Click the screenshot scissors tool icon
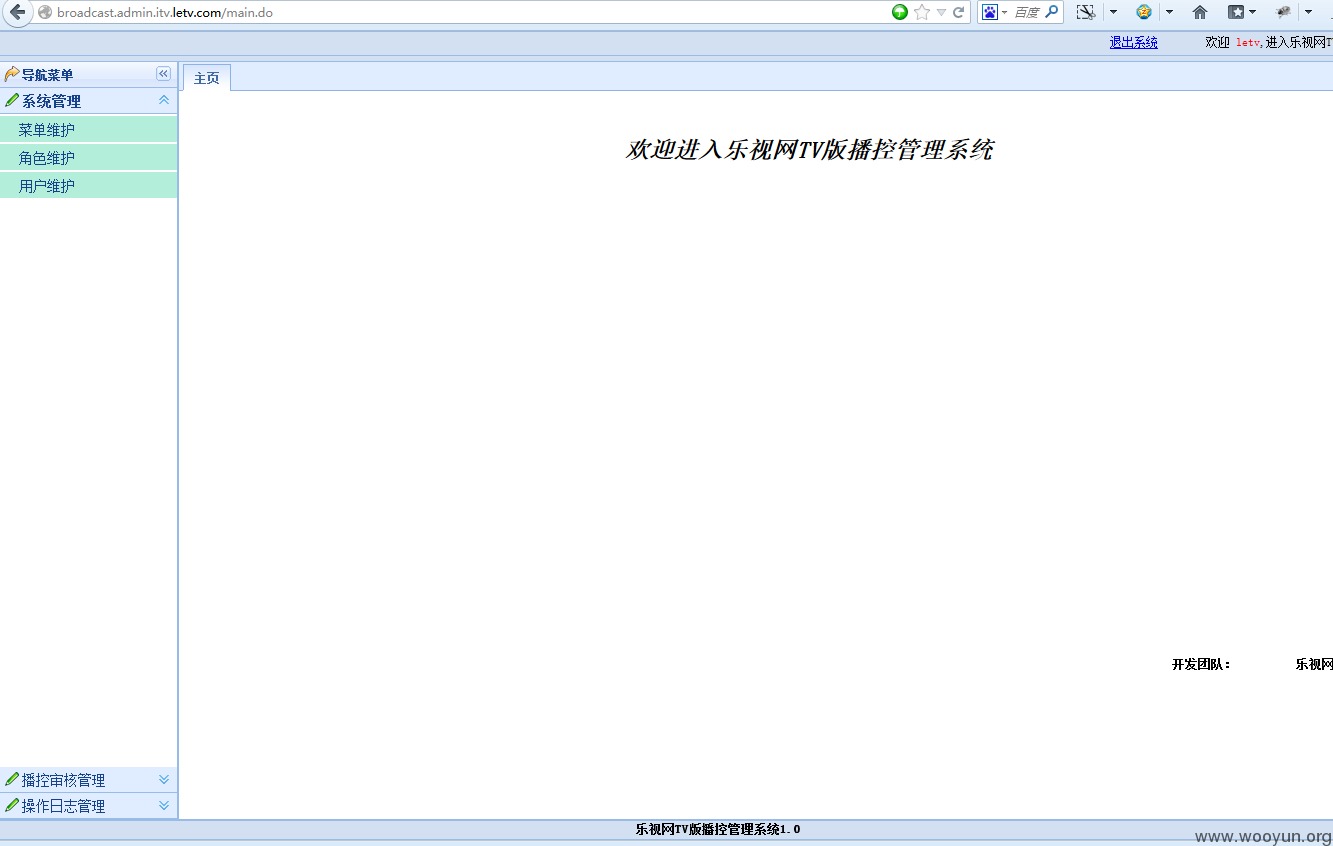This screenshot has width=1333, height=846. (1086, 12)
